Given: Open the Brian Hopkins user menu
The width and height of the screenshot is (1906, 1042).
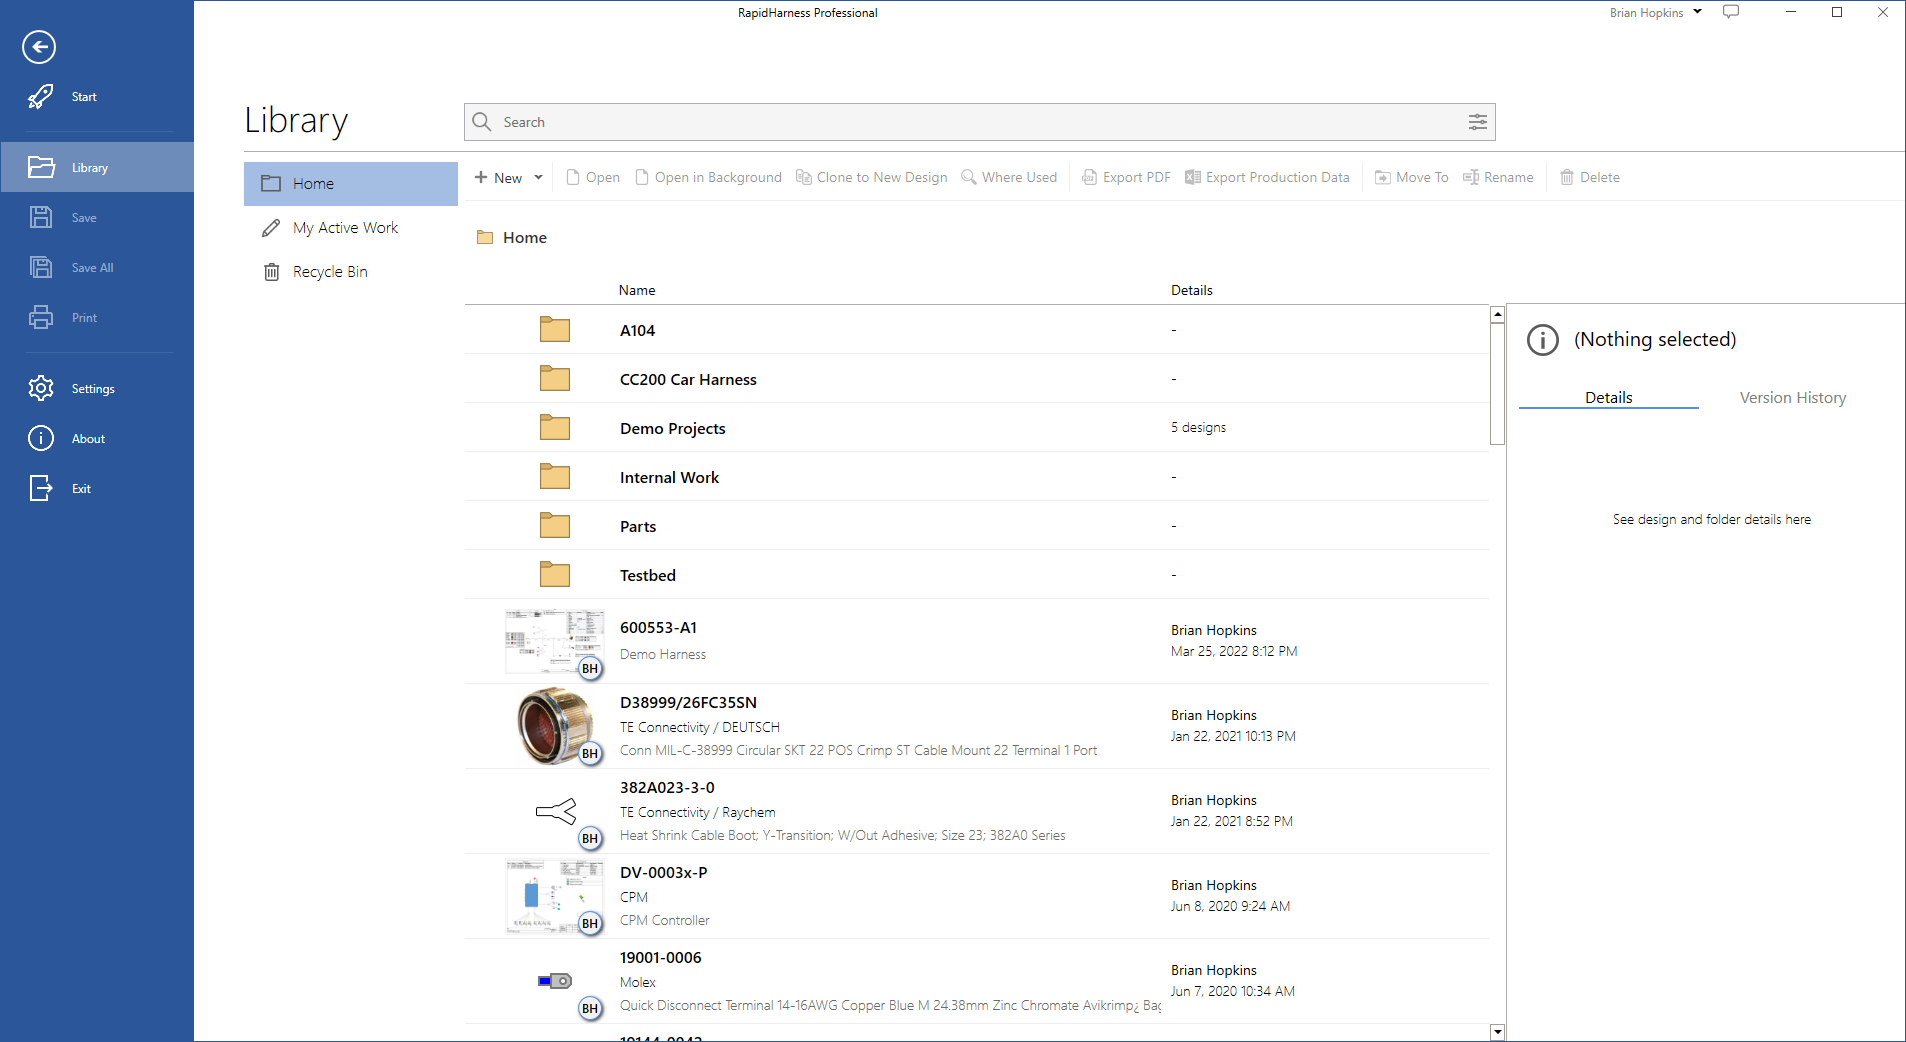Looking at the screenshot, I should point(1655,13).
